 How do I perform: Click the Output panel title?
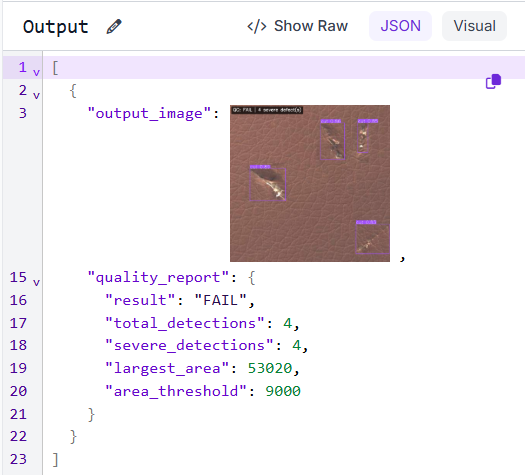tap(56, 26)
